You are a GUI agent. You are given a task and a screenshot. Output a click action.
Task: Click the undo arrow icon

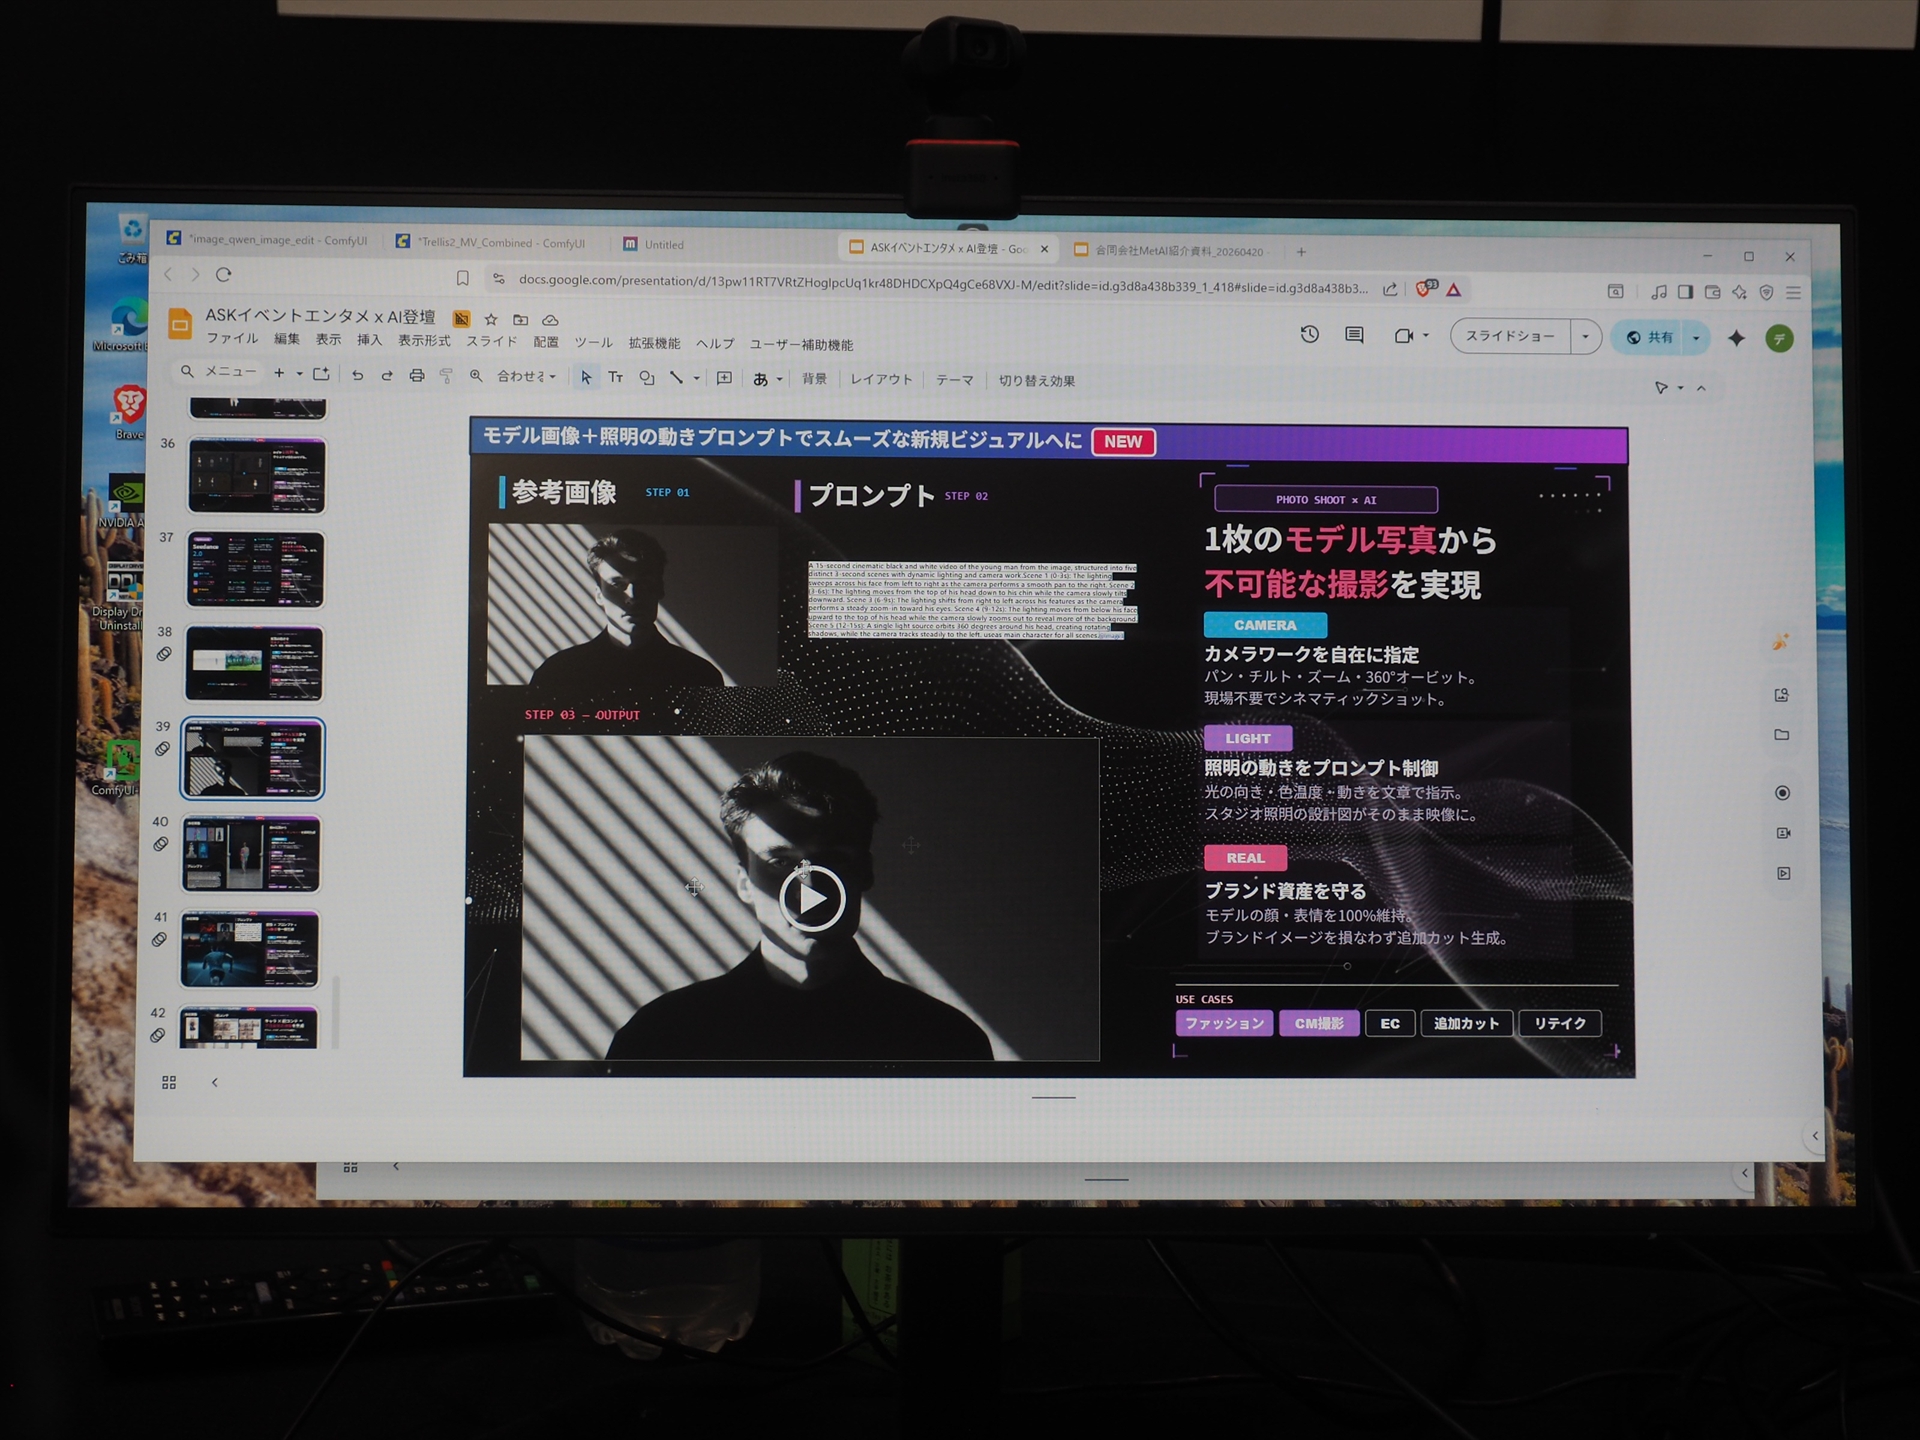click(357, 375)
